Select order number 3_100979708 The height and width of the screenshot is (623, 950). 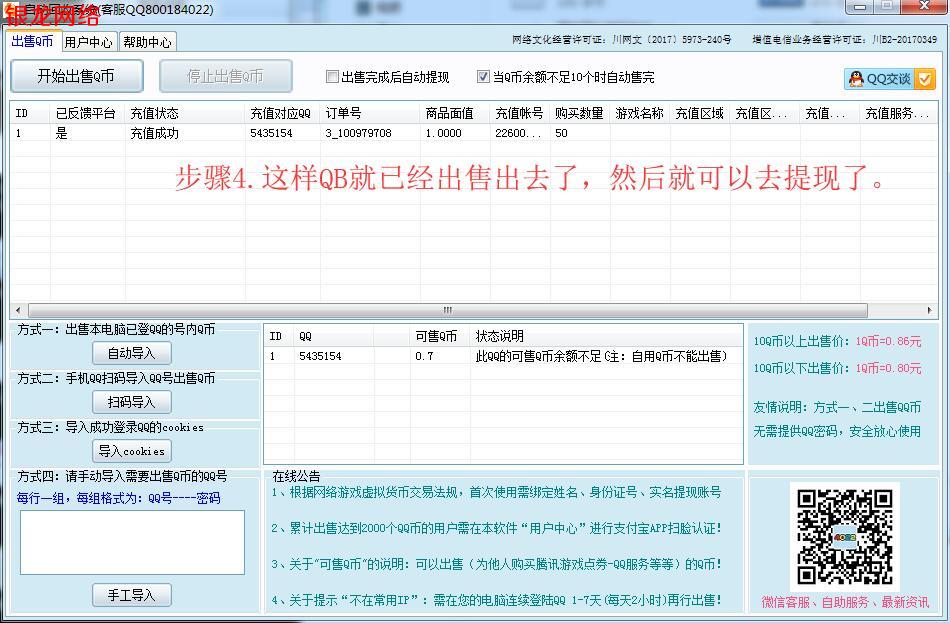tap(358, 133)
